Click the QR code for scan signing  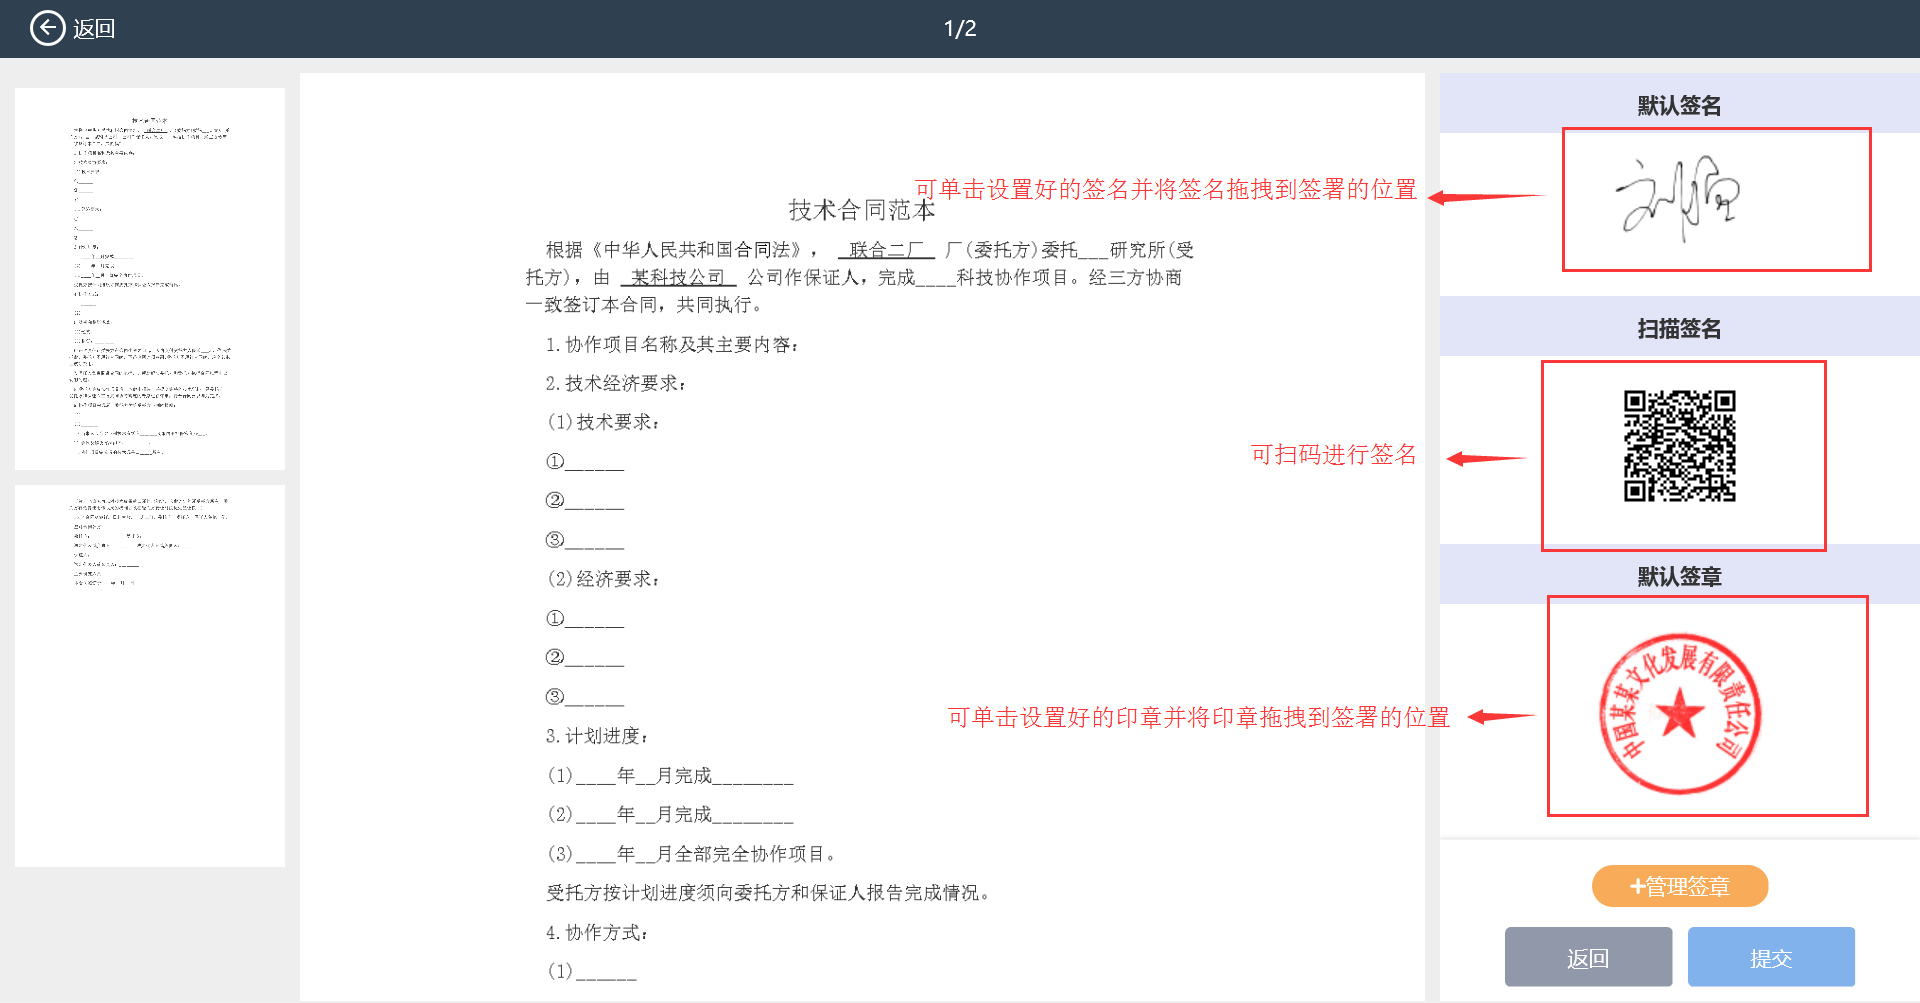point(1679,446)
